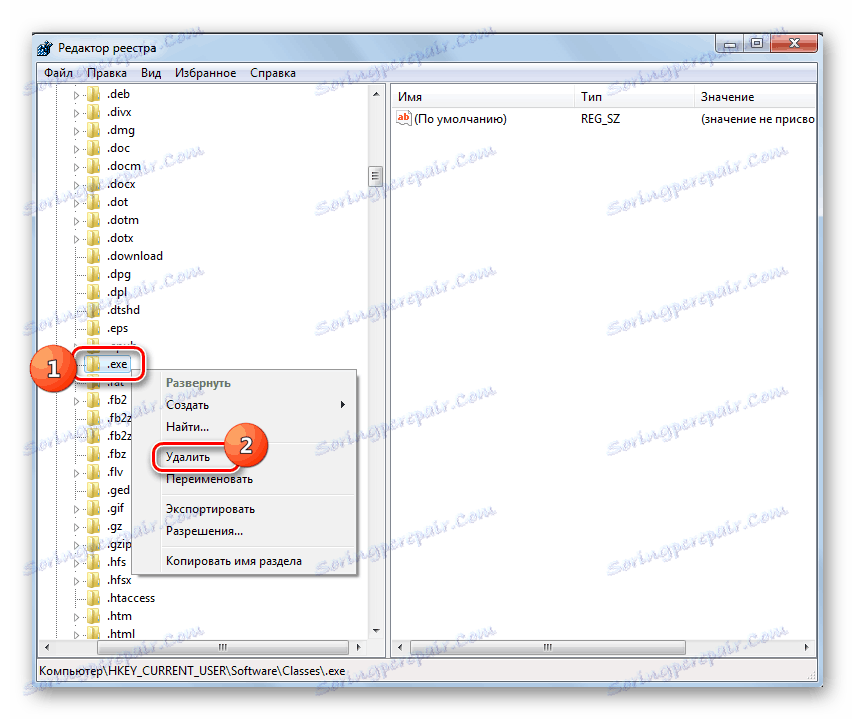Click the .dotx folder icon
The image size is (855, 719).
94,238
